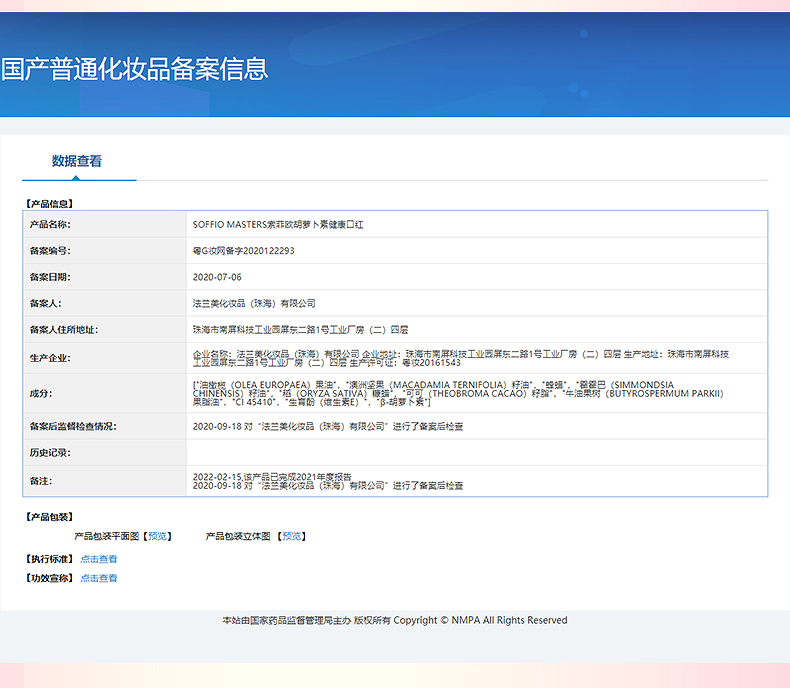
Task: Click the 备案后监督检查情况 value text
Action: [x=327, y=427]
